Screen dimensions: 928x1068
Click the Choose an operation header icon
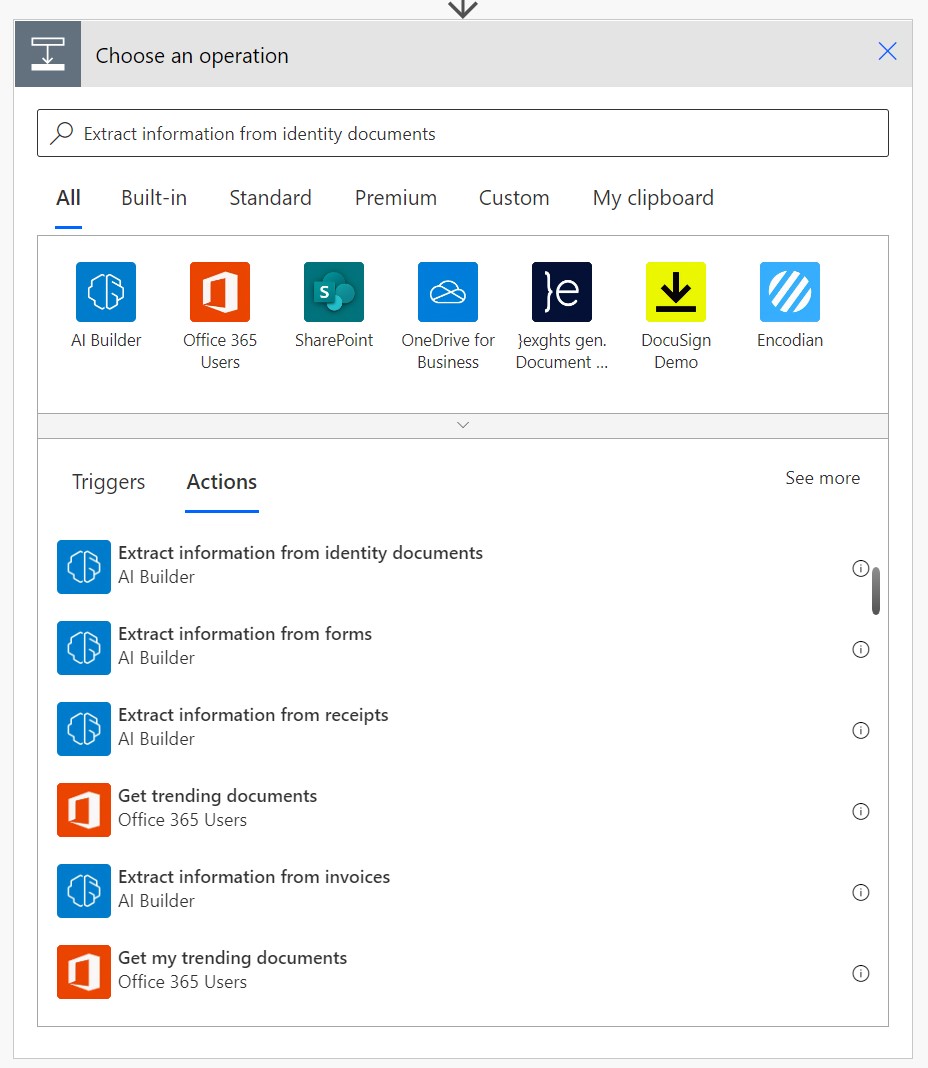tap(48, 54)
